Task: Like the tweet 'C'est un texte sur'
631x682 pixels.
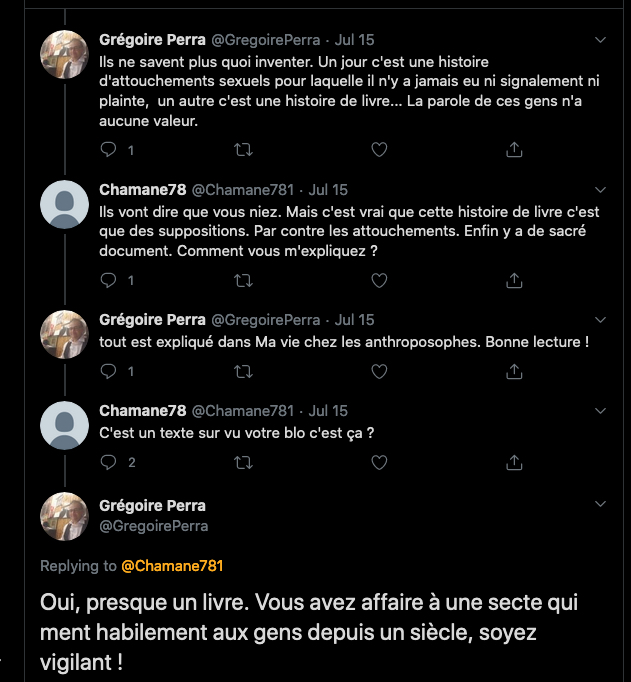Action: 379,462
